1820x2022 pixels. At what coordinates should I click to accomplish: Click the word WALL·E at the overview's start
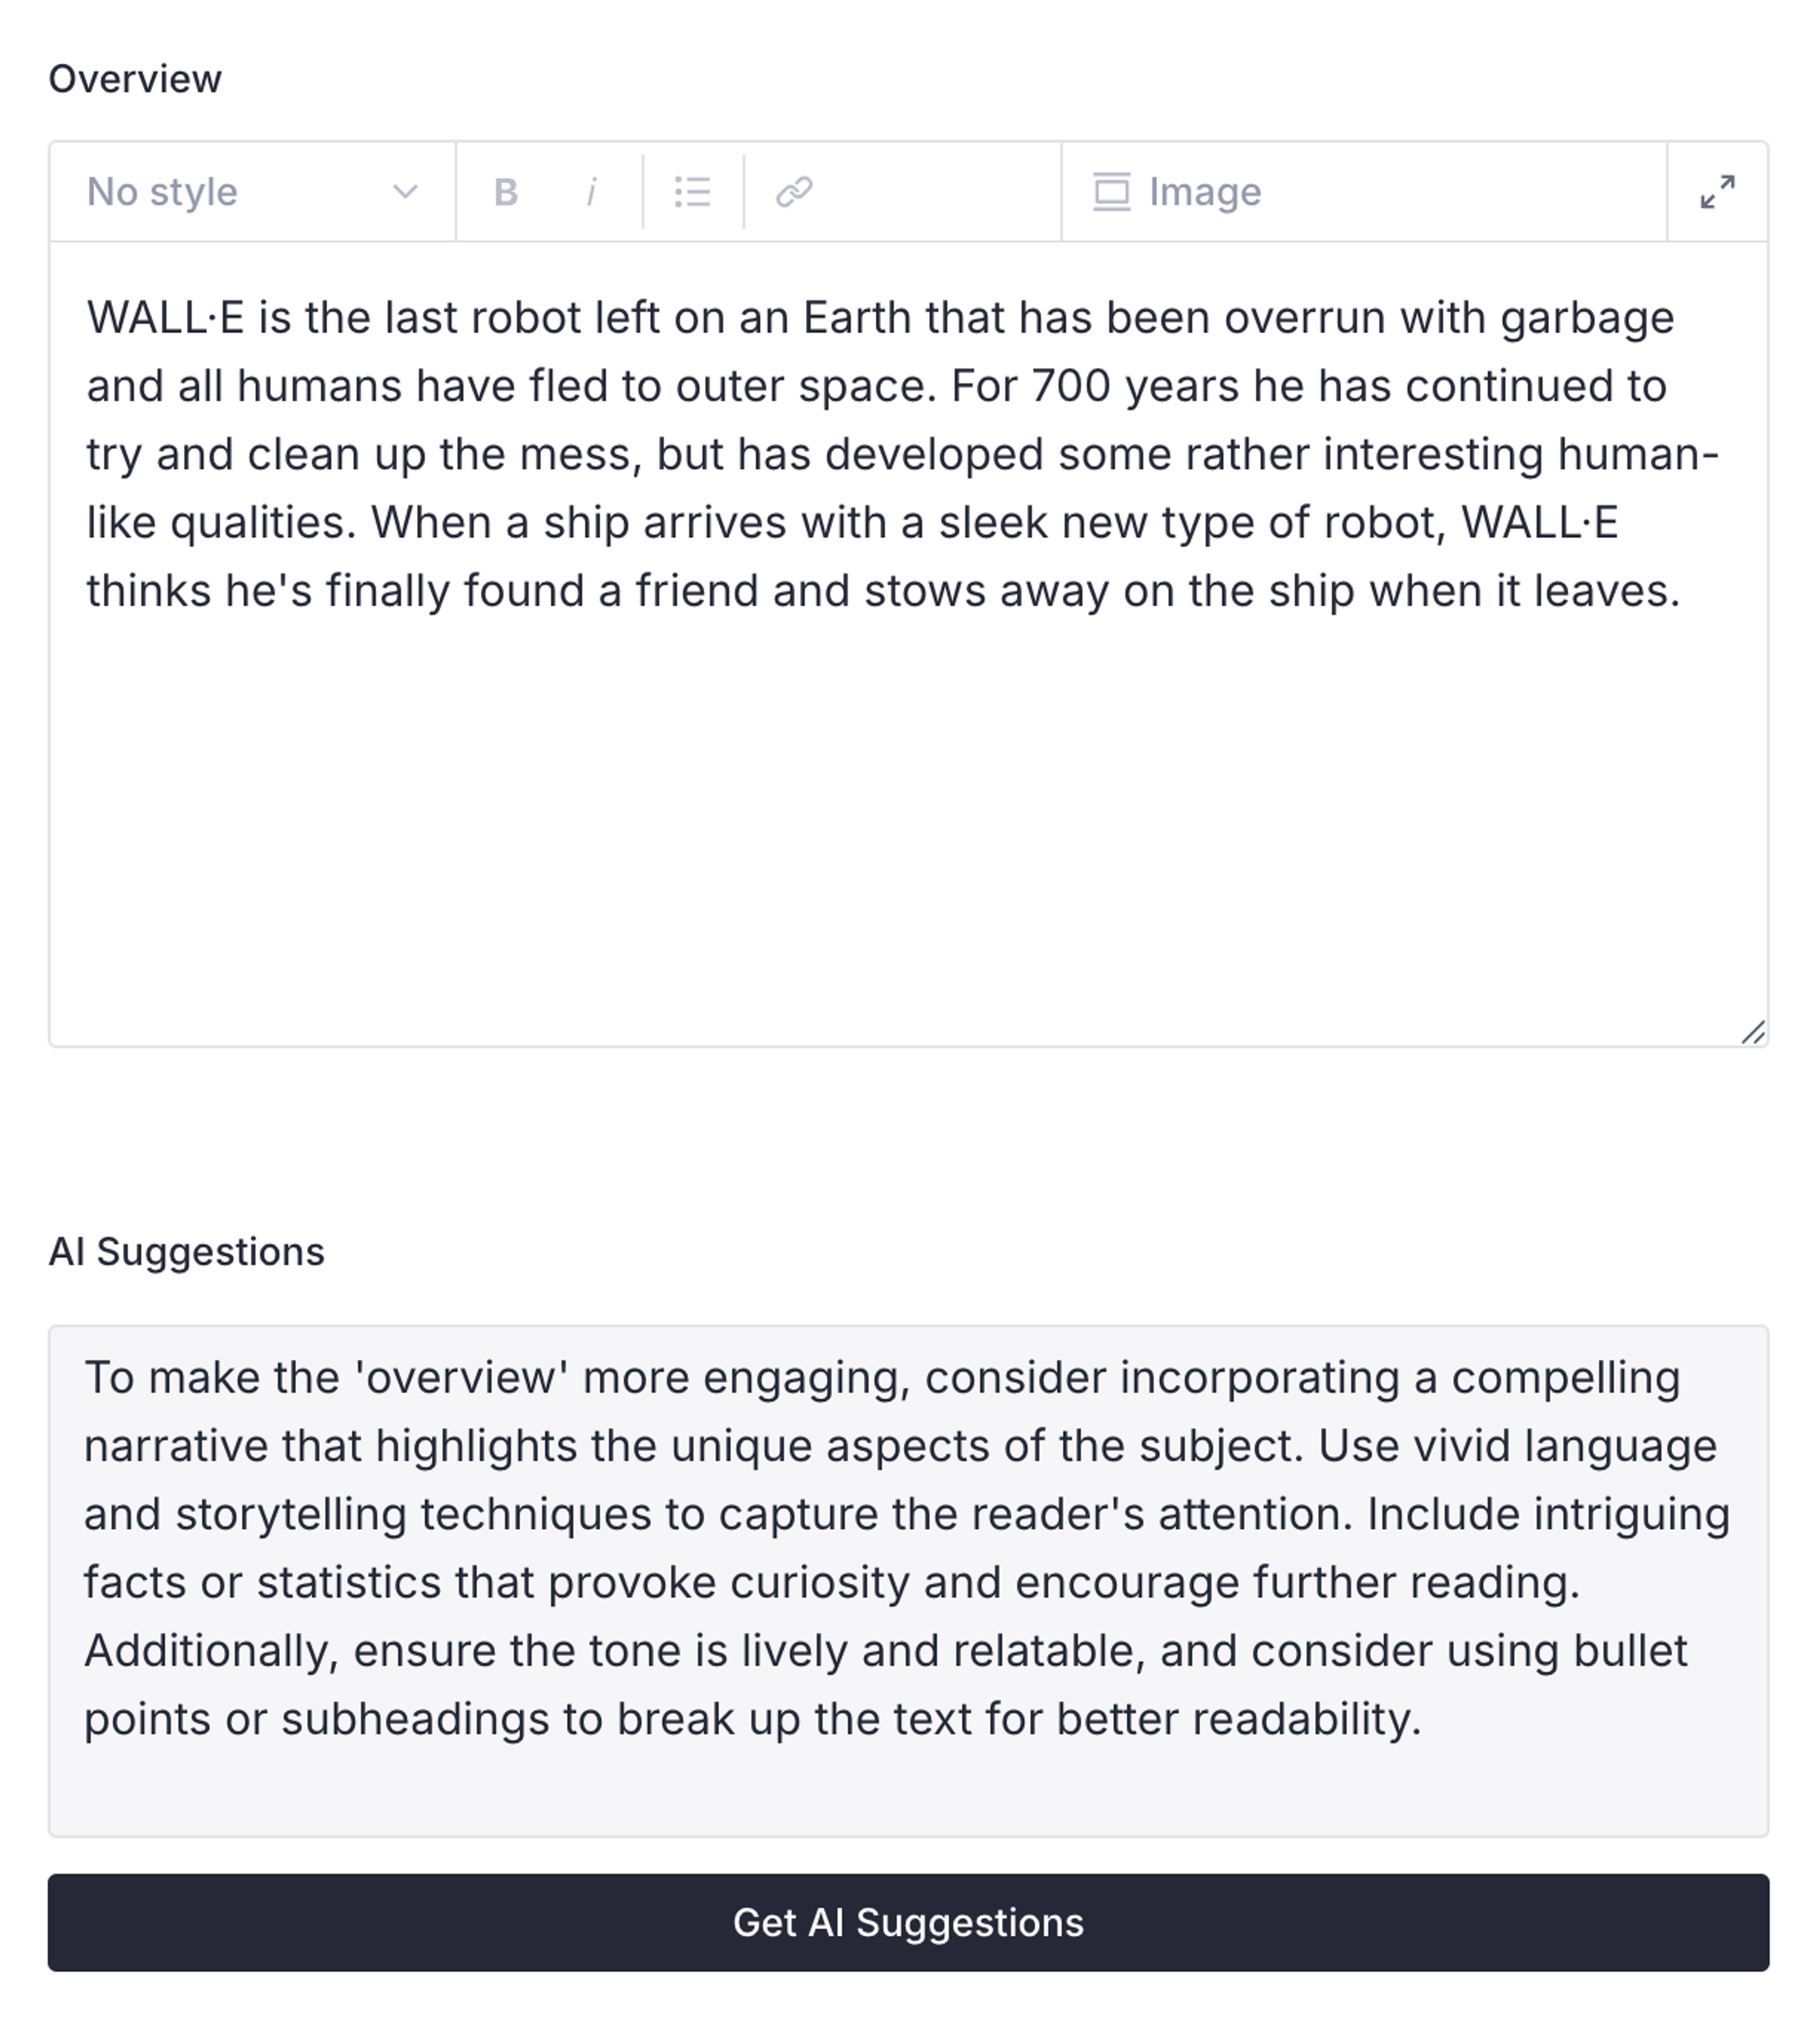(x=165, y=318)
